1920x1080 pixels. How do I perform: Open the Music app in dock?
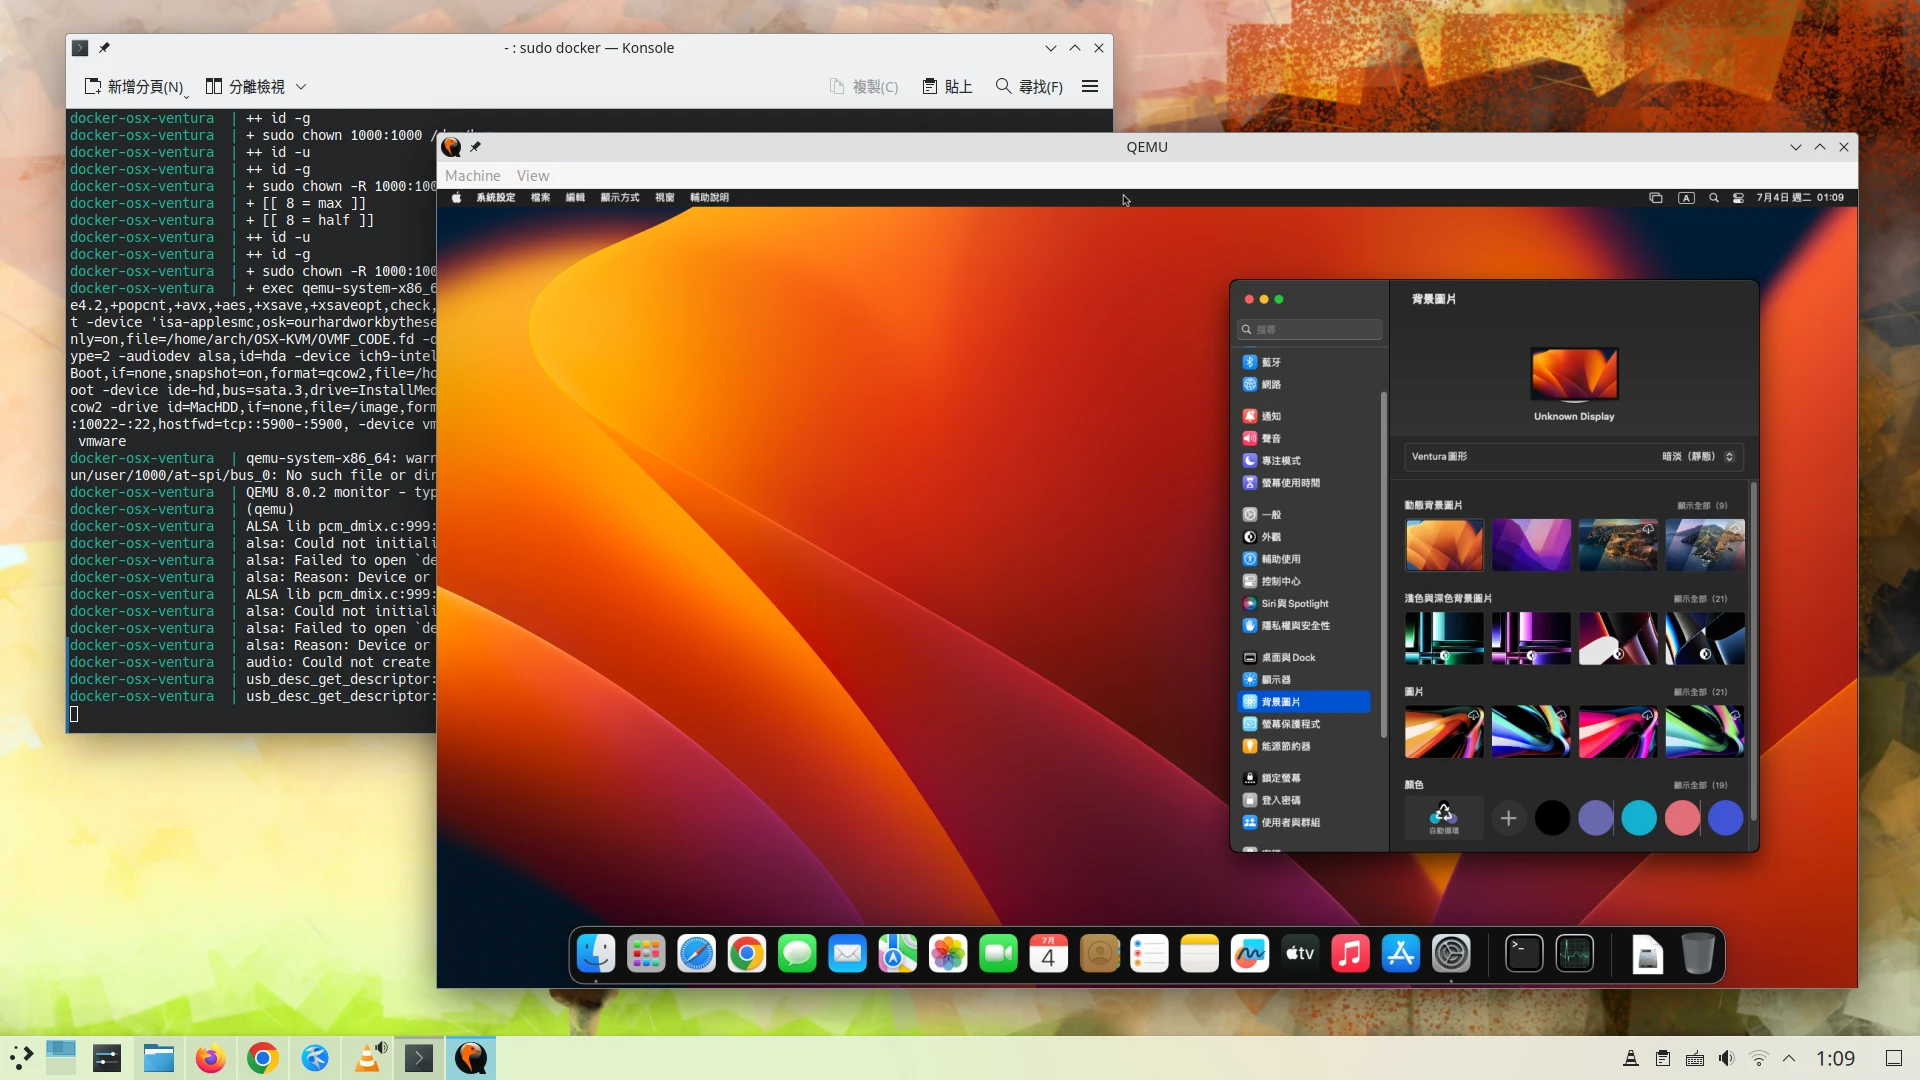tap(1350, 954)
